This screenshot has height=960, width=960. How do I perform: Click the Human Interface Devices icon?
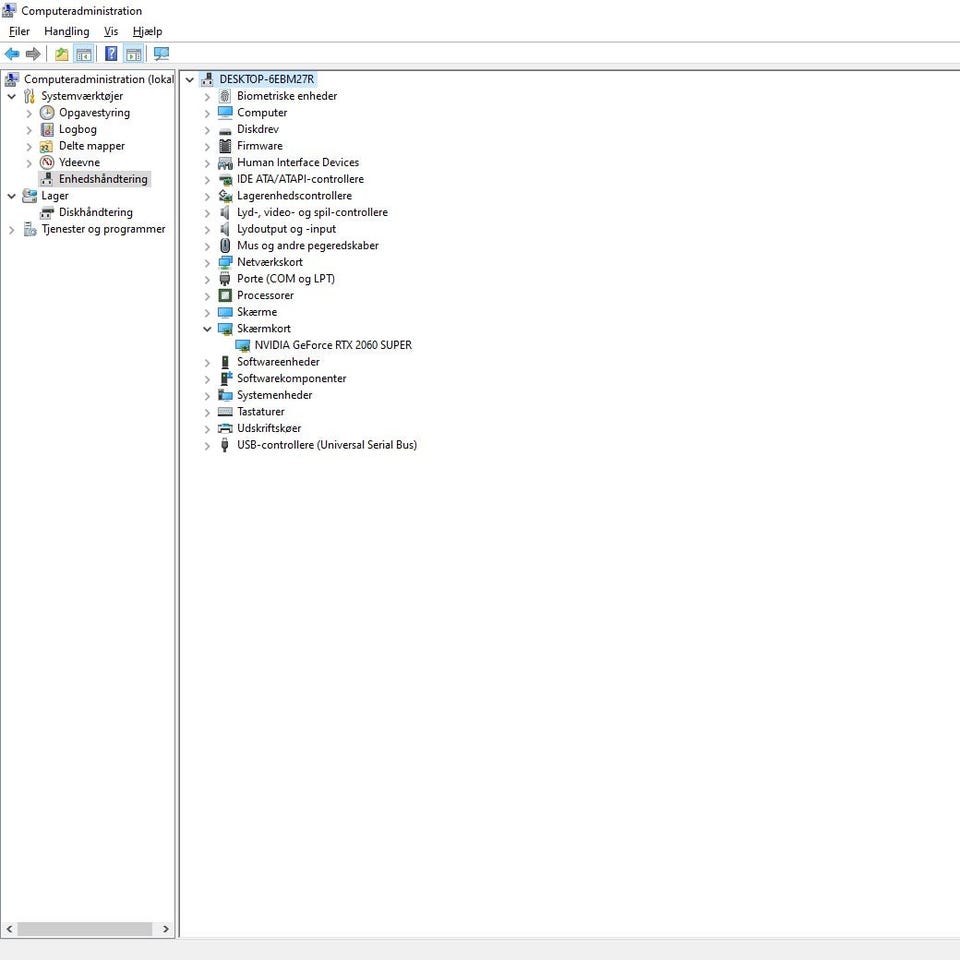click(x=225, y=163)
